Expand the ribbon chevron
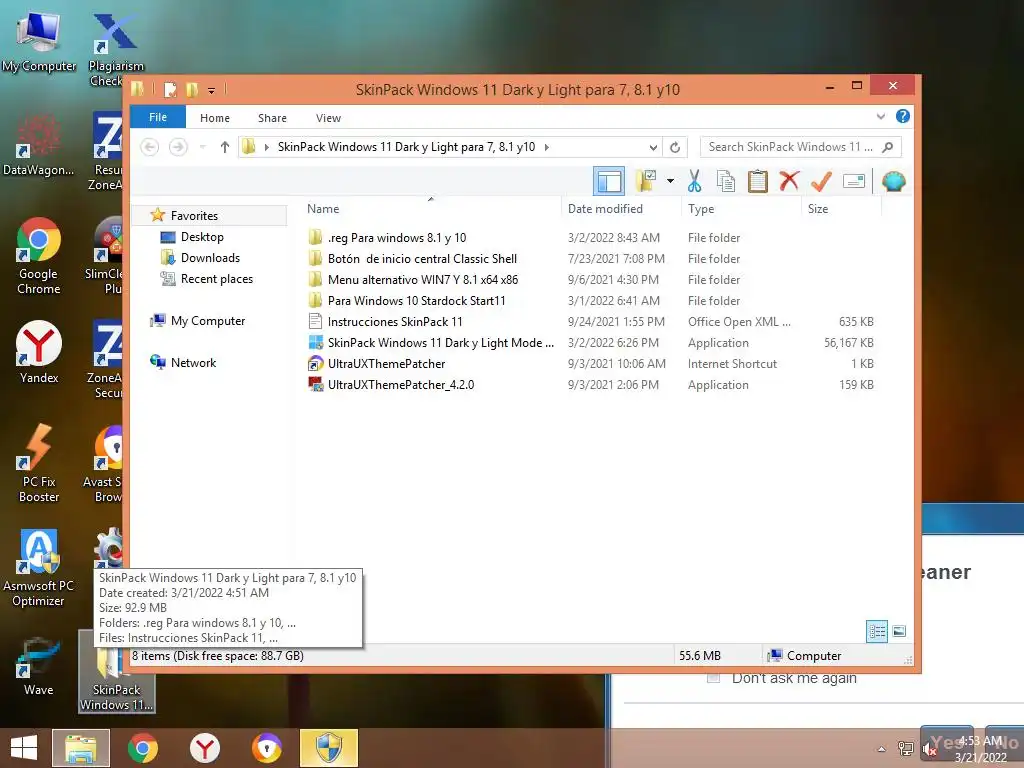Image resolution: width=1024 pixels, height=768 pixels. point(880,117)
